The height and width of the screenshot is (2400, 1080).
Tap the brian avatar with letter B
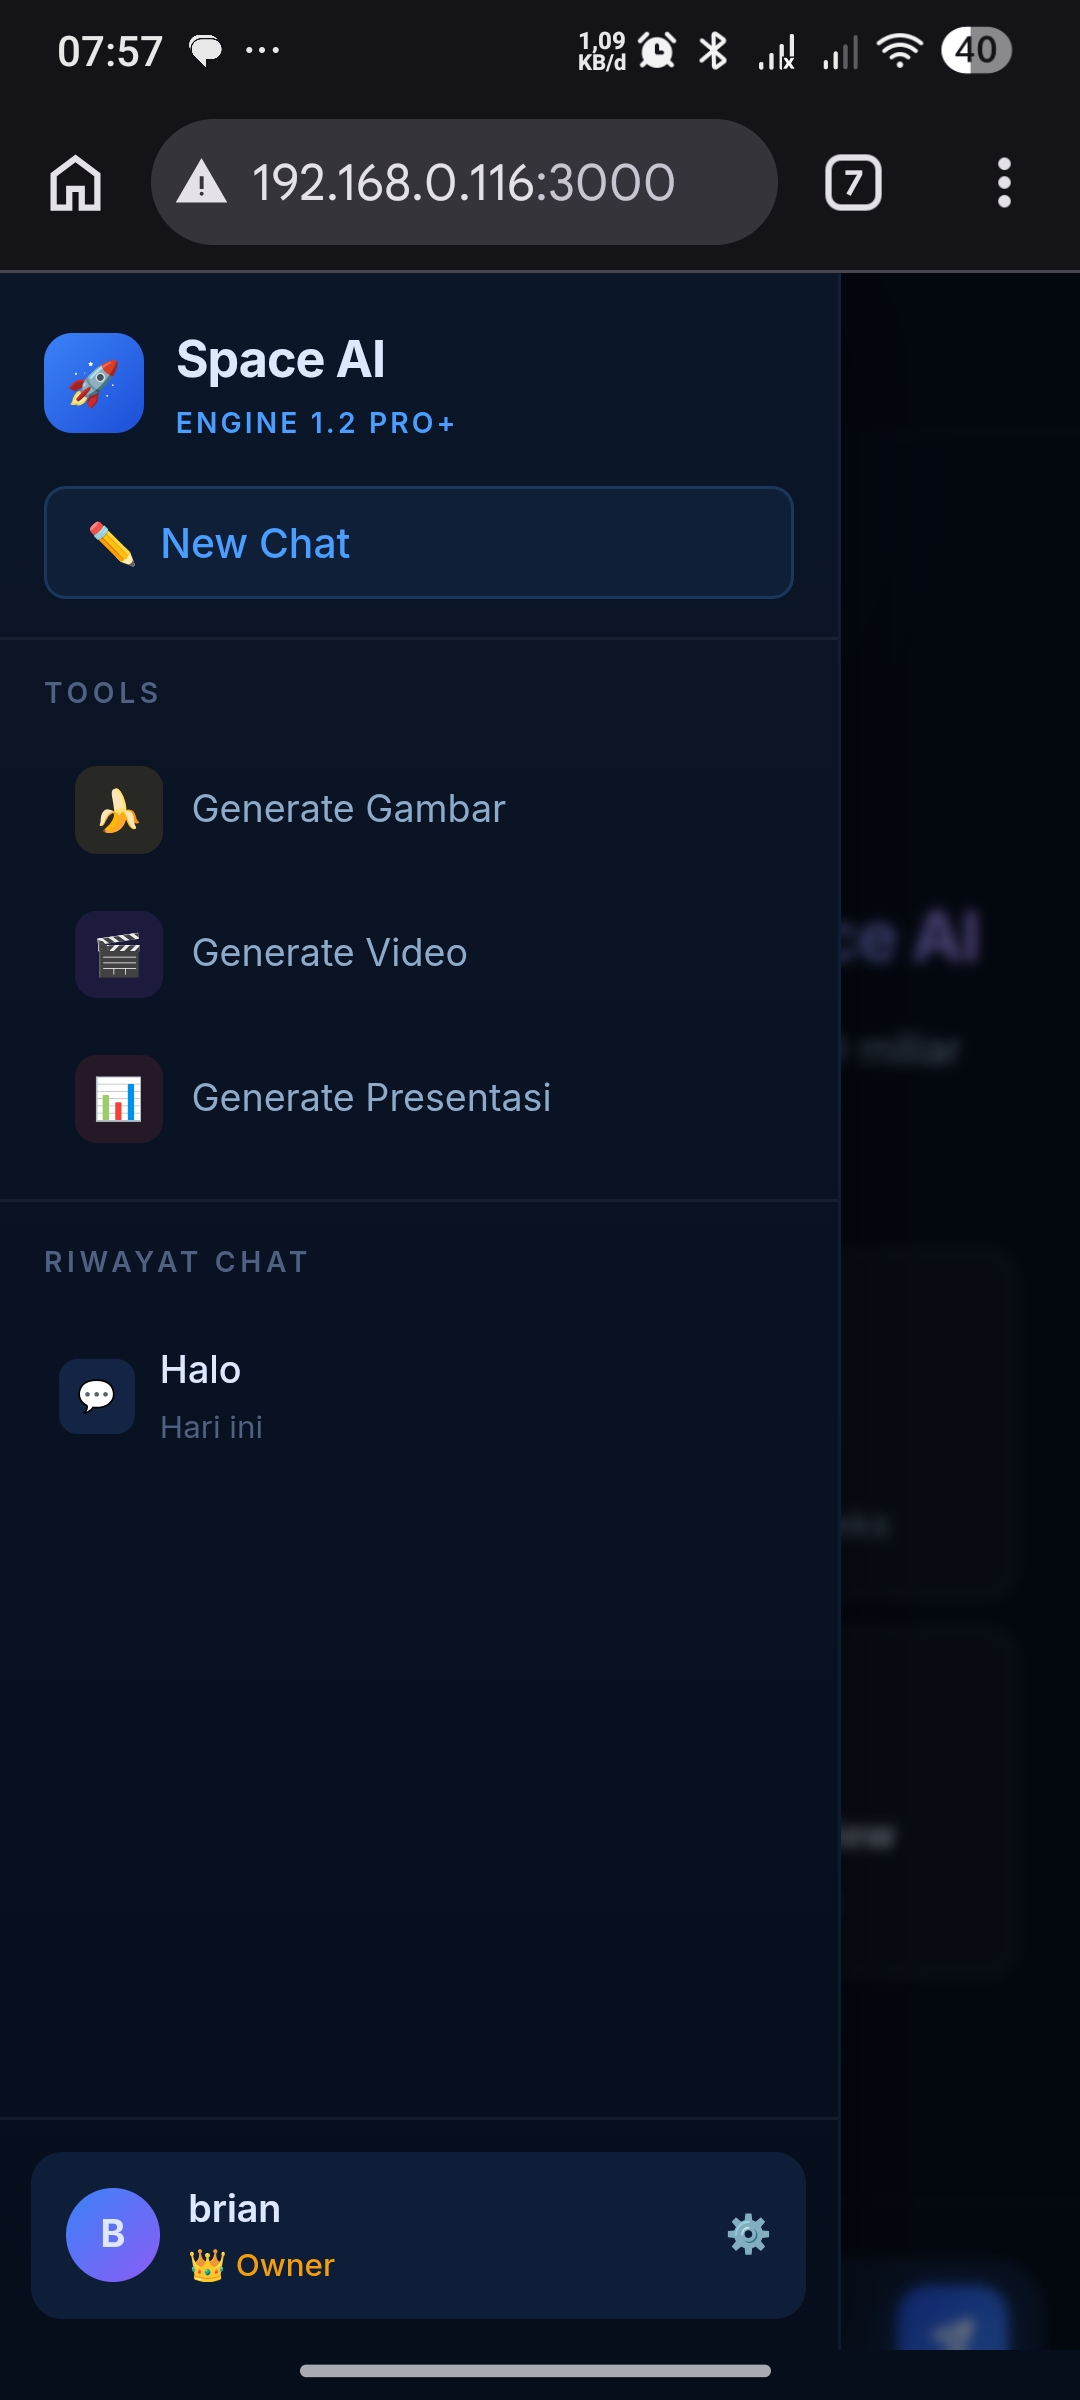click(113, 2234)
